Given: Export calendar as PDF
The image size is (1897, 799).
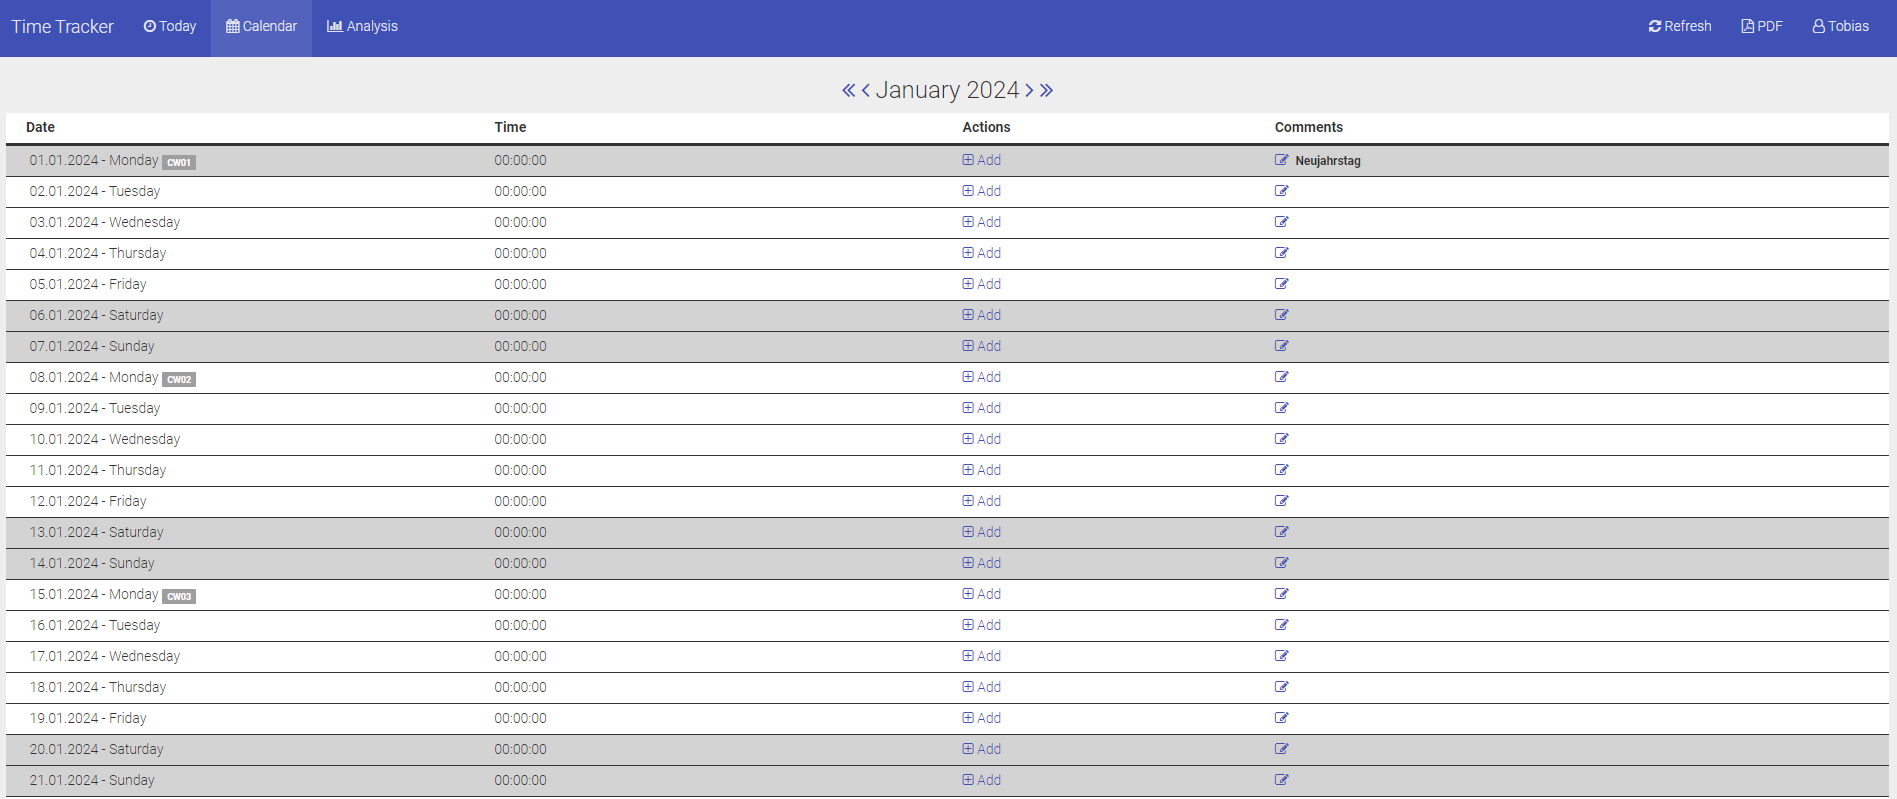Looking at the screenshot, I should tap(1762, 26).
